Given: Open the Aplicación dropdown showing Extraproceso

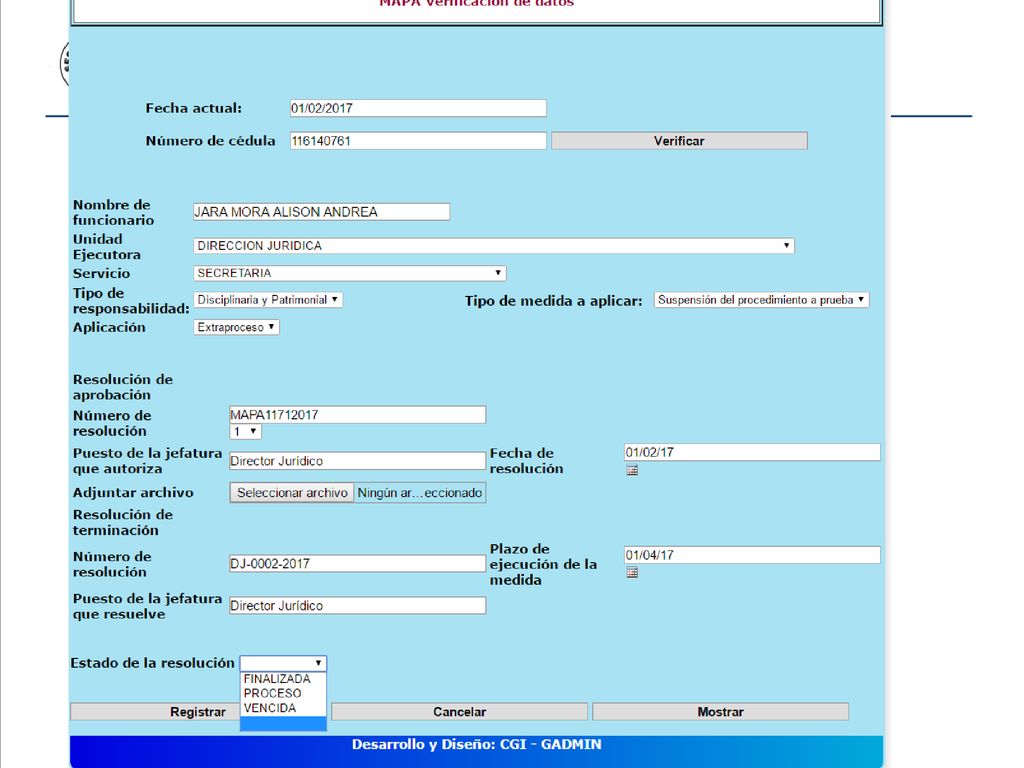Looking at the screenshot, I should (x=236, y=327).
